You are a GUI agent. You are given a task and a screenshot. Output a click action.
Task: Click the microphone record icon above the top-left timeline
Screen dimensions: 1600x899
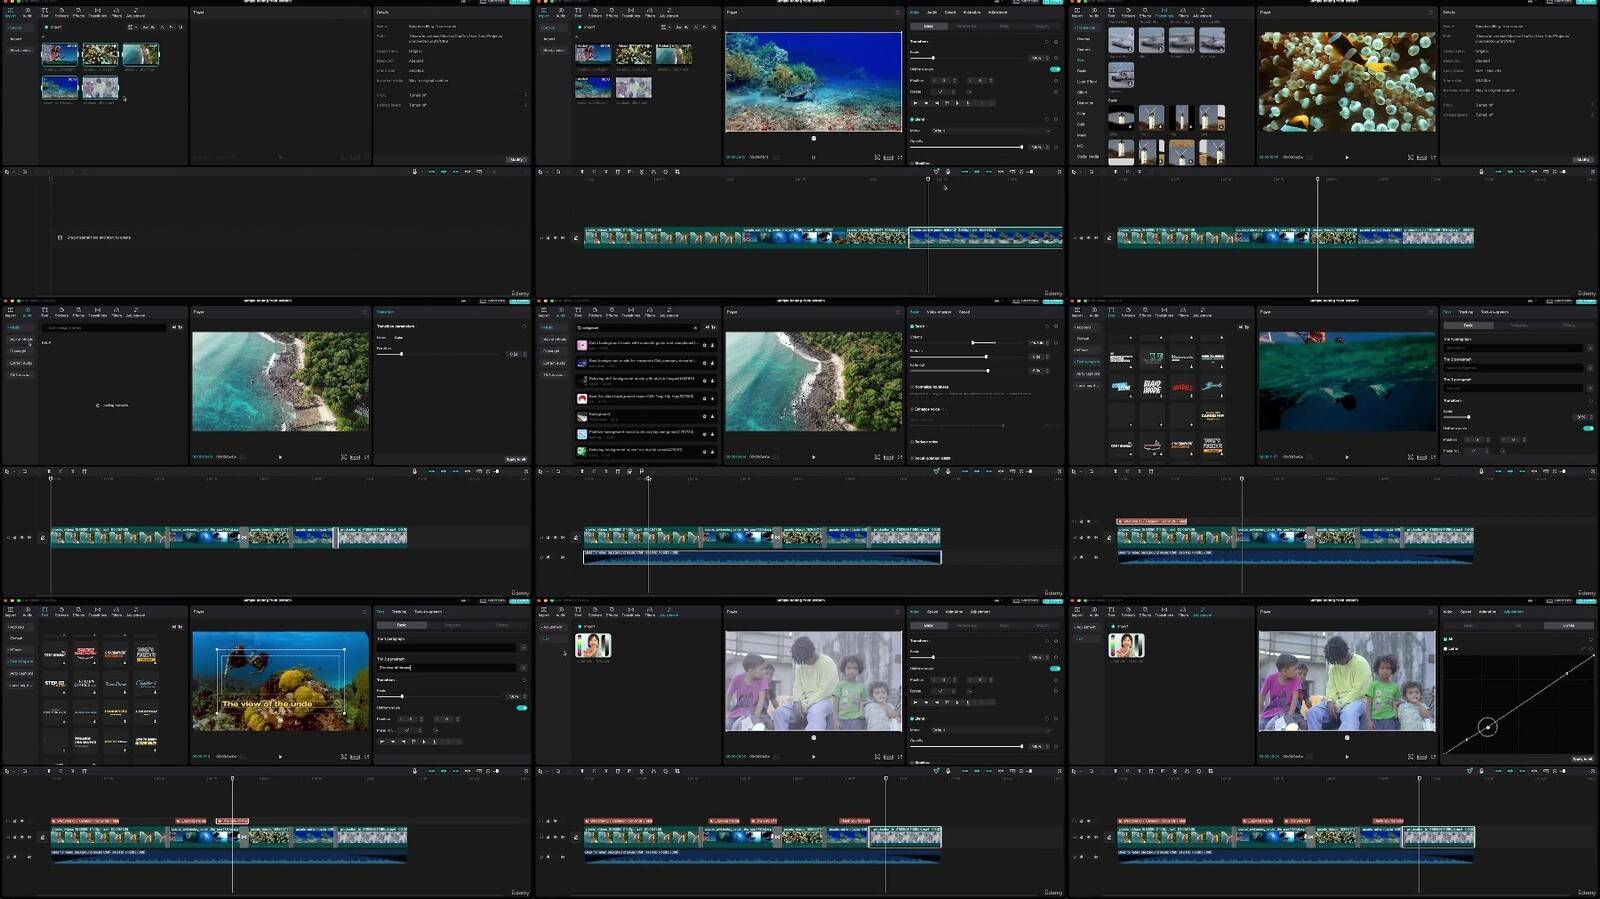tap(414, 172)
